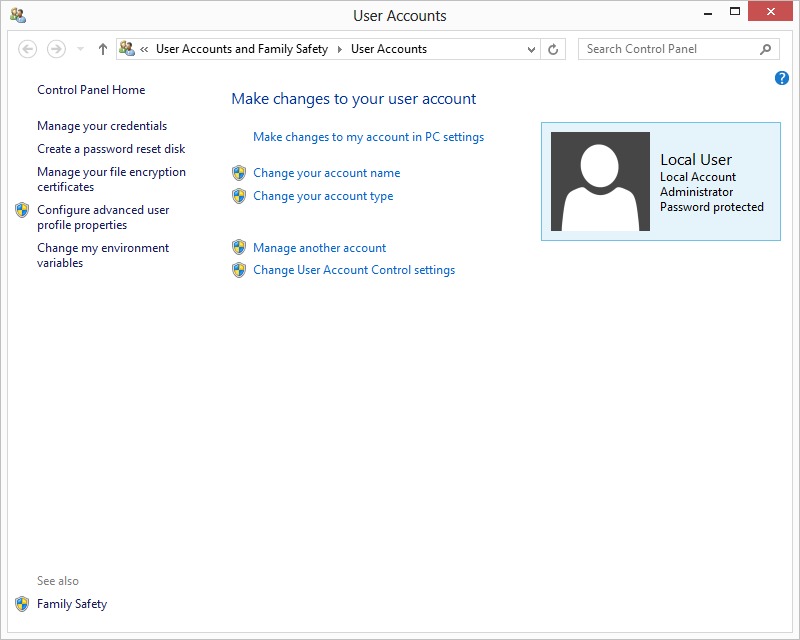Click the User Accounts icon in the title bar

tap(17, 15)
